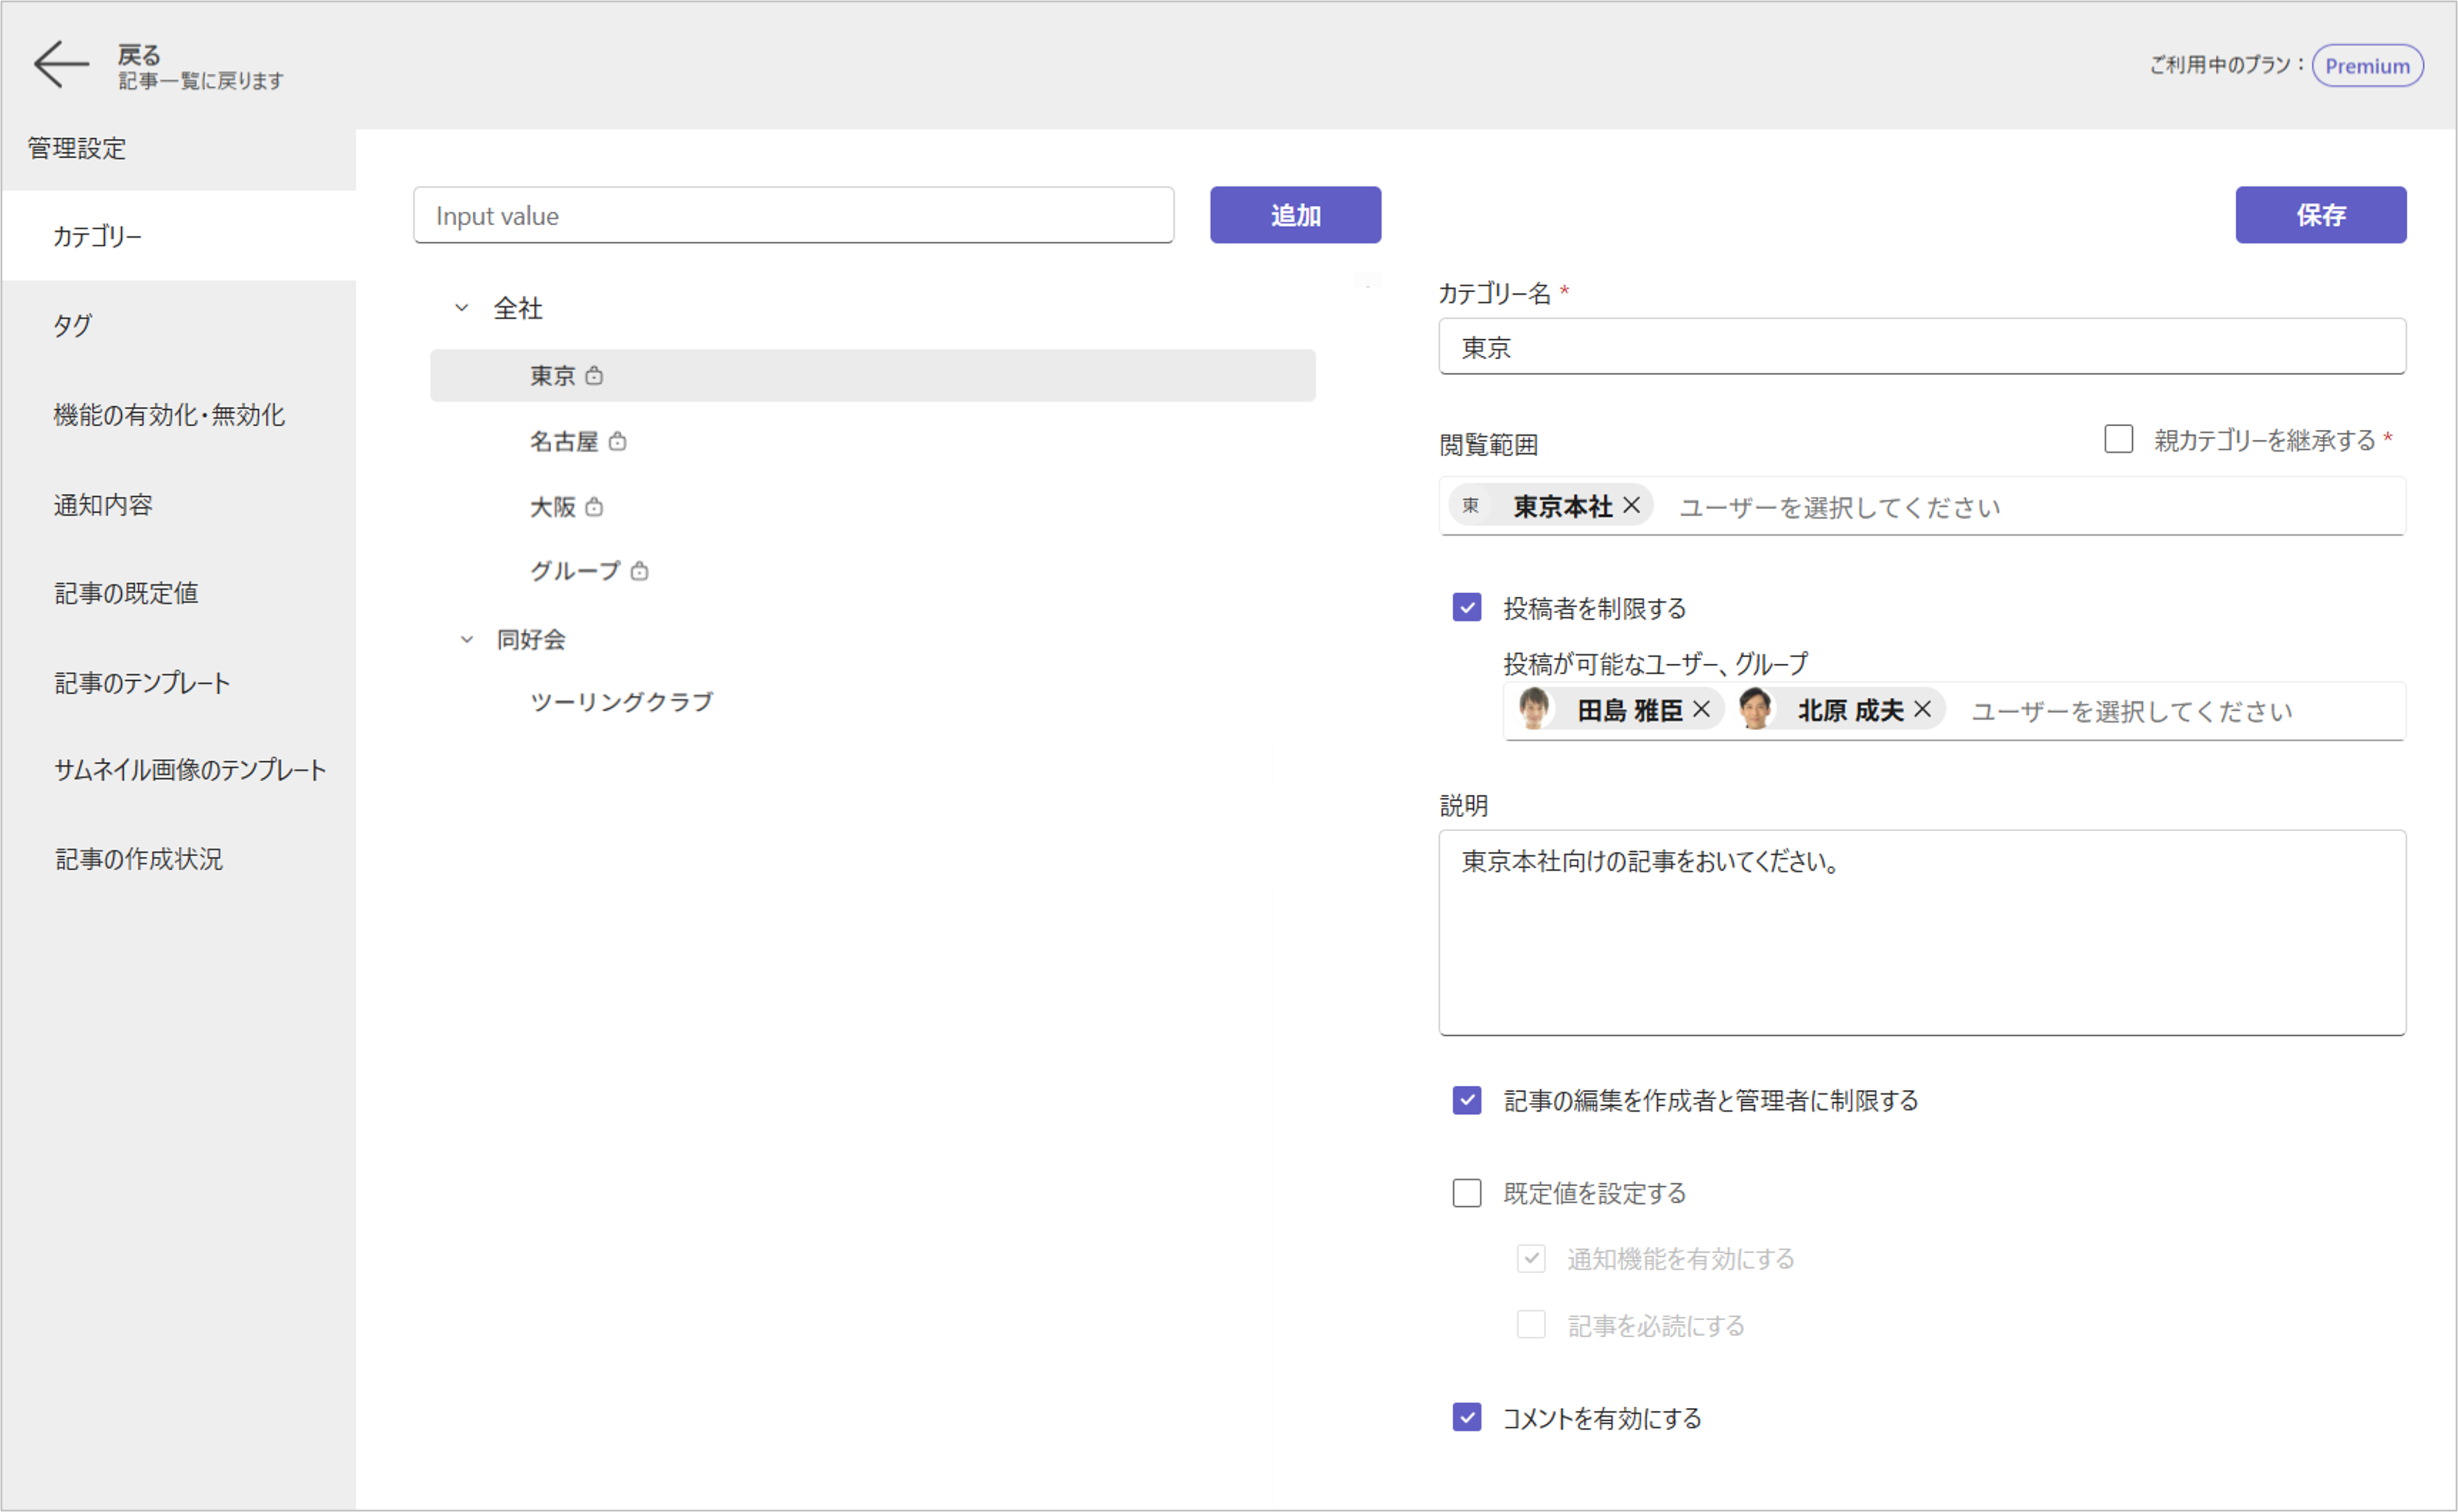Open 記事のテンプレート settings page
2458x1512 pixels.
[x=142, y=683]
